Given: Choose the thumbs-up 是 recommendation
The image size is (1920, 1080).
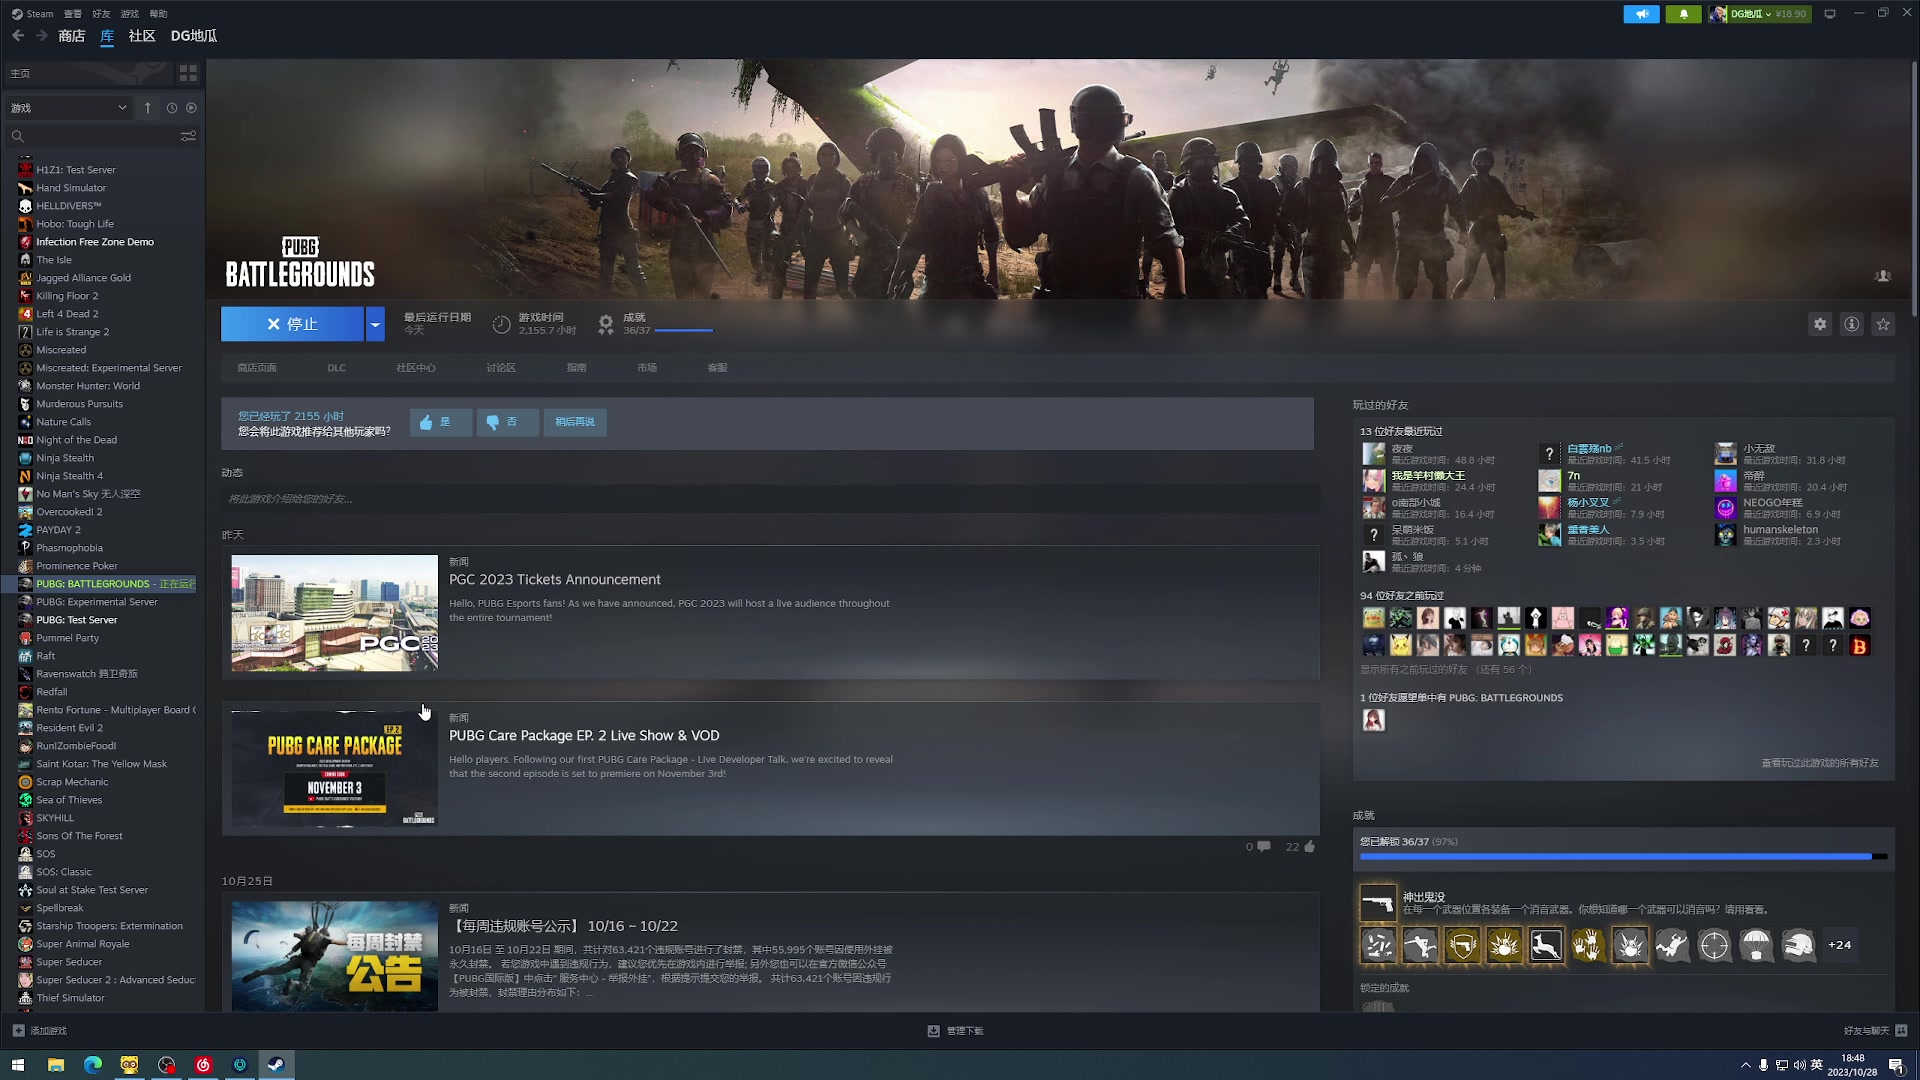Looking at the screenshot, I should pyautogui.click(x=440, y=422).
